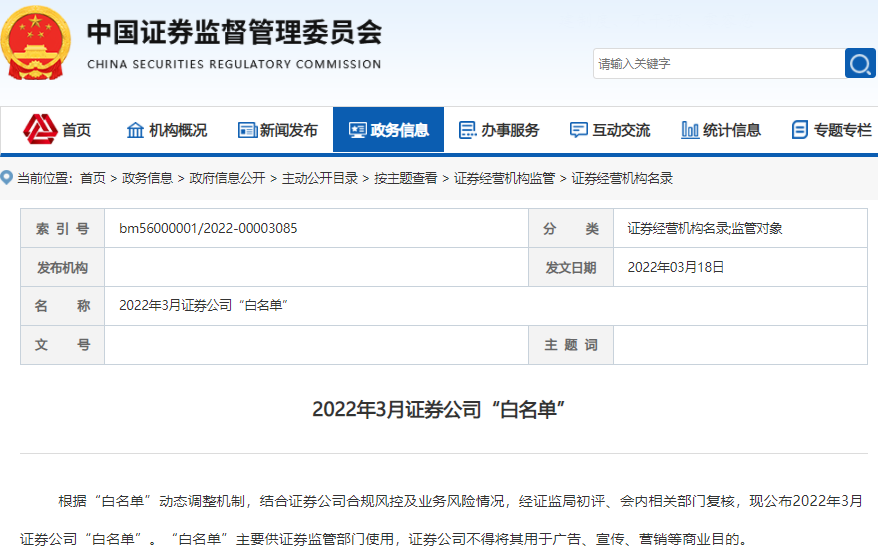Select the 政务信息 menu item

[389, 129]
